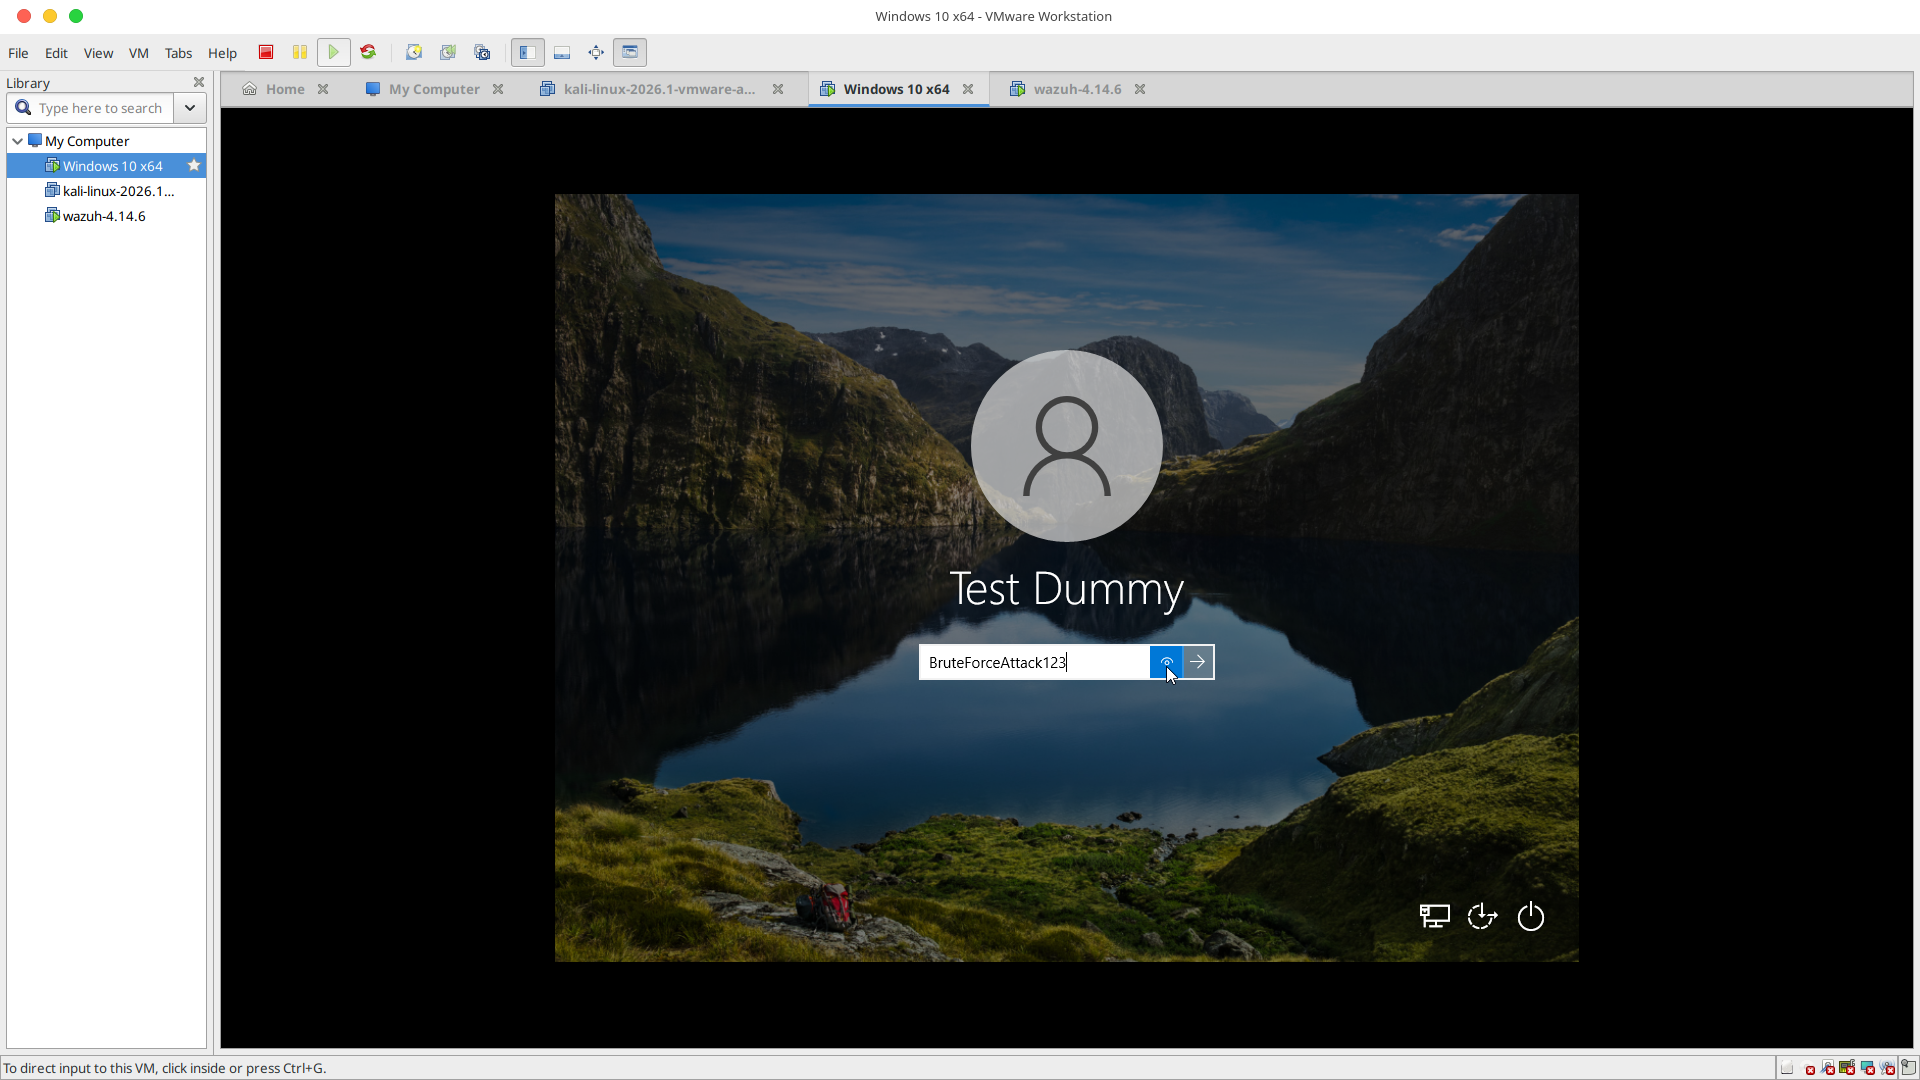Open the View menu

(x=98, y=53)
